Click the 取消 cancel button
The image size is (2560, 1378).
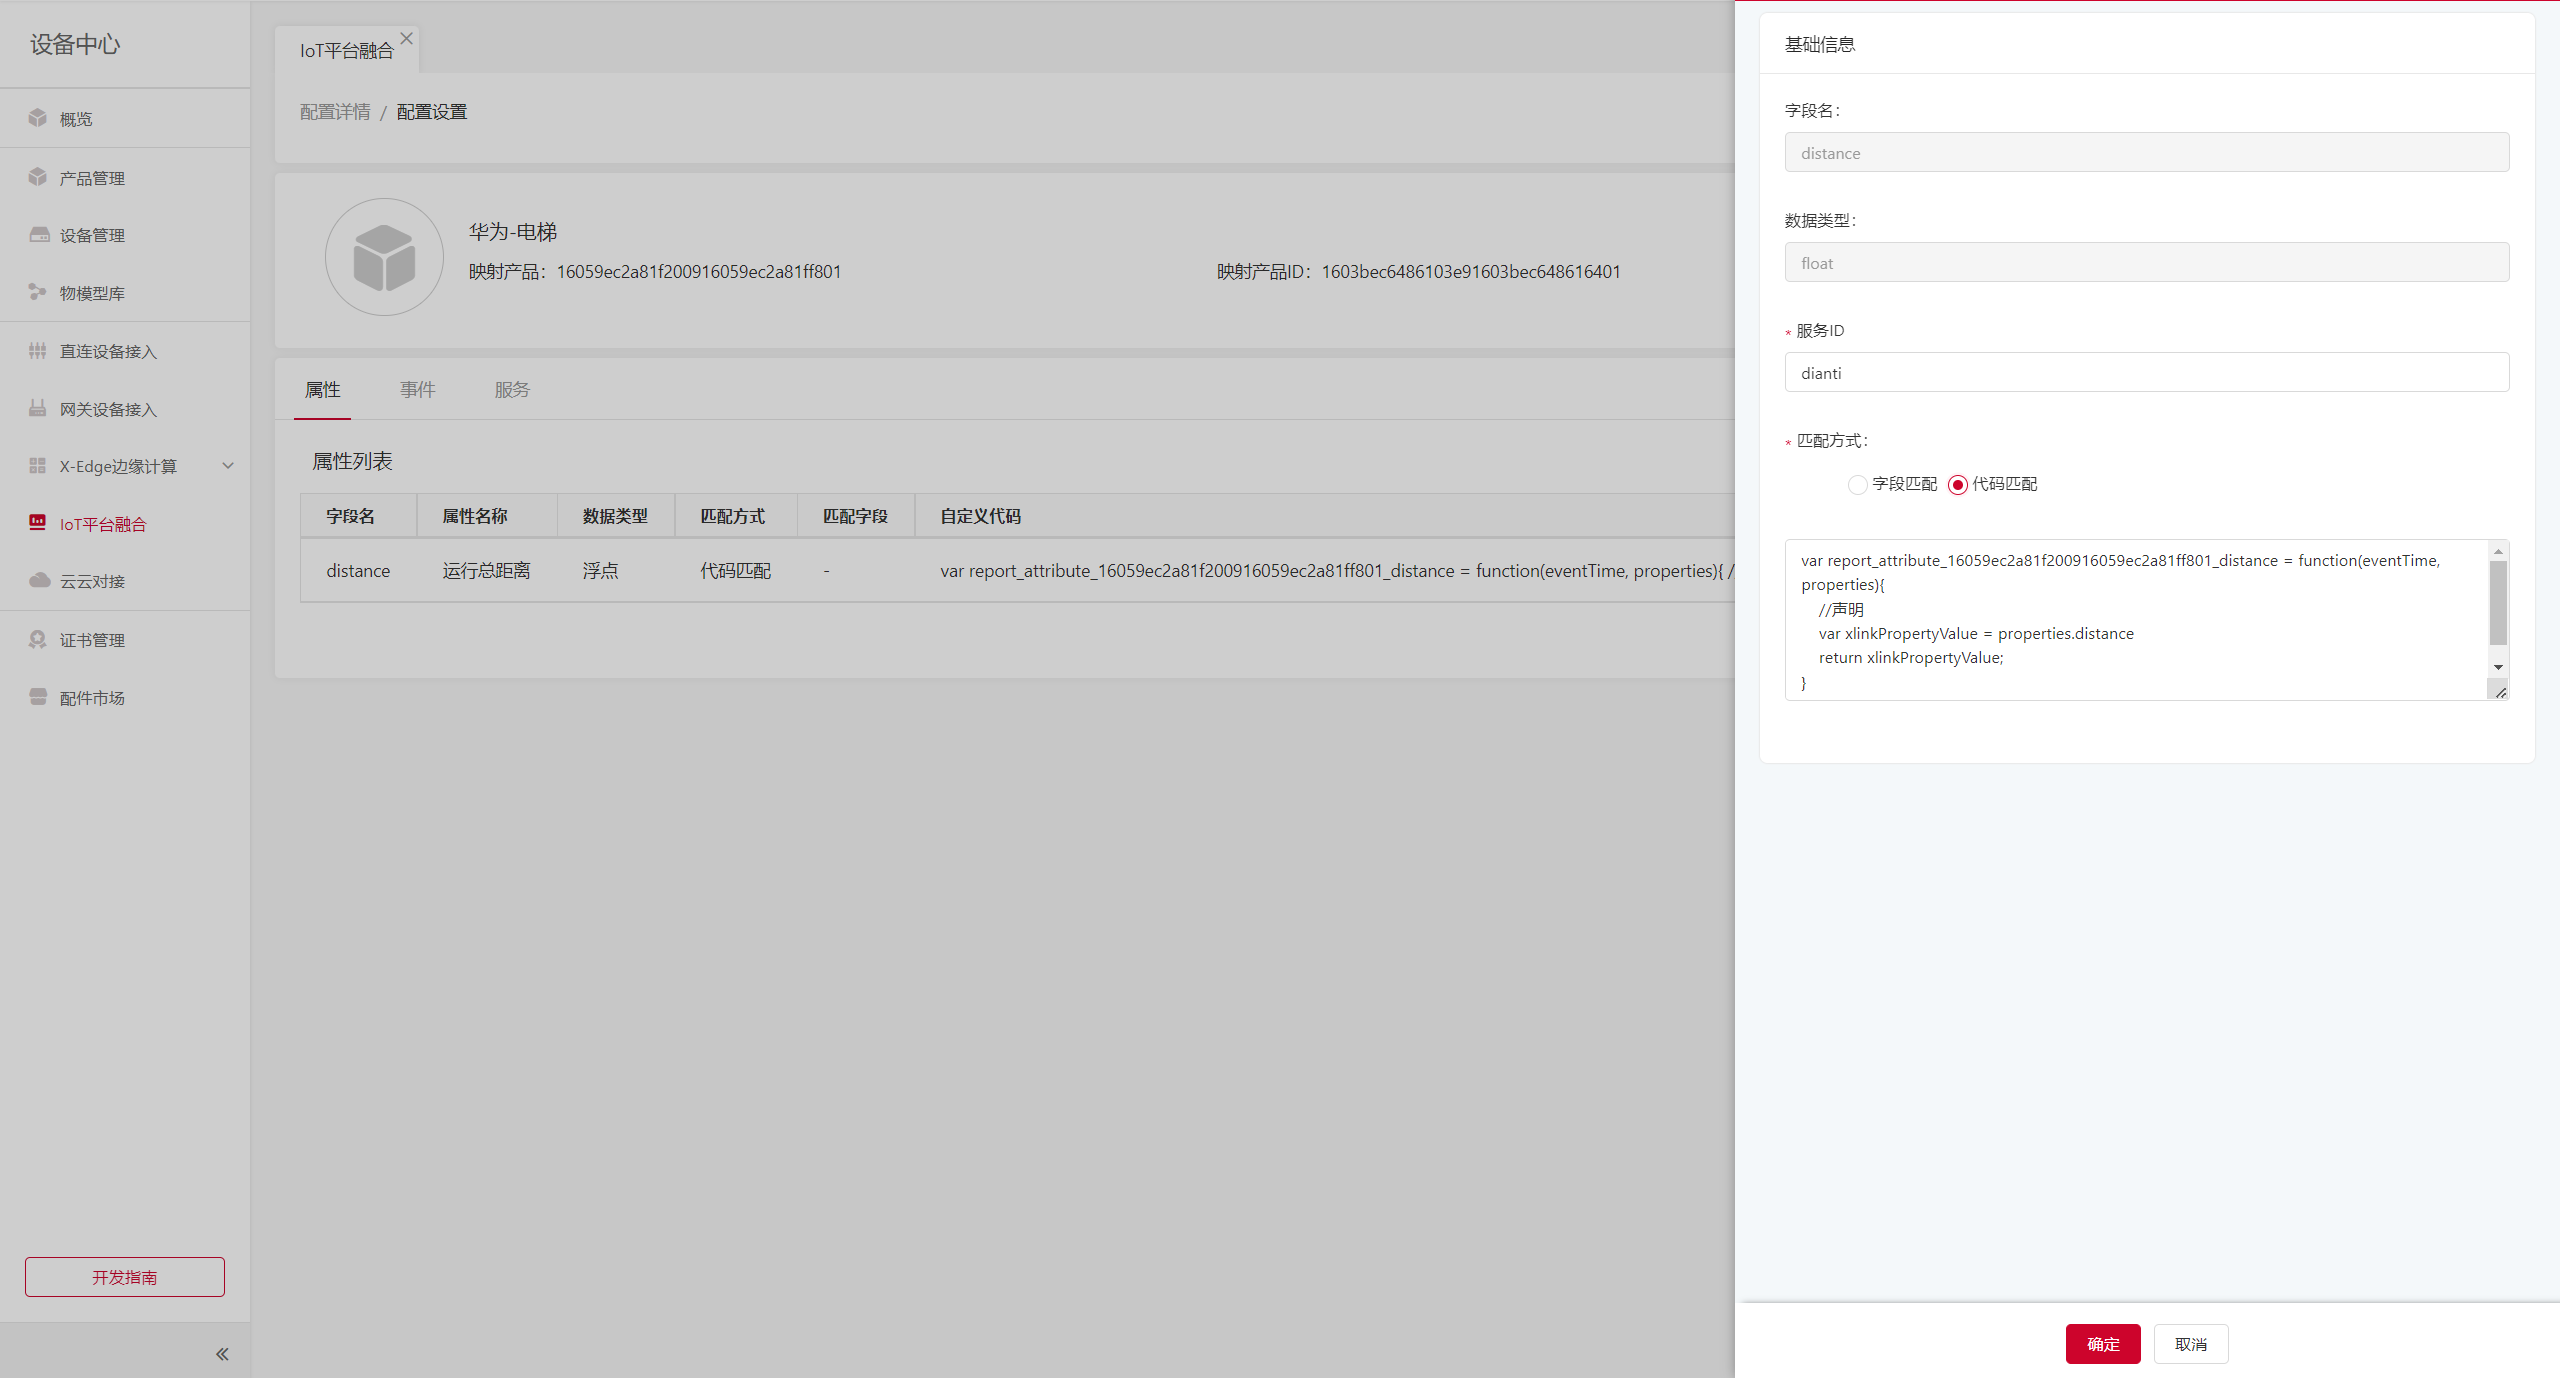pyautogui.click(x=2190, y=1344)
